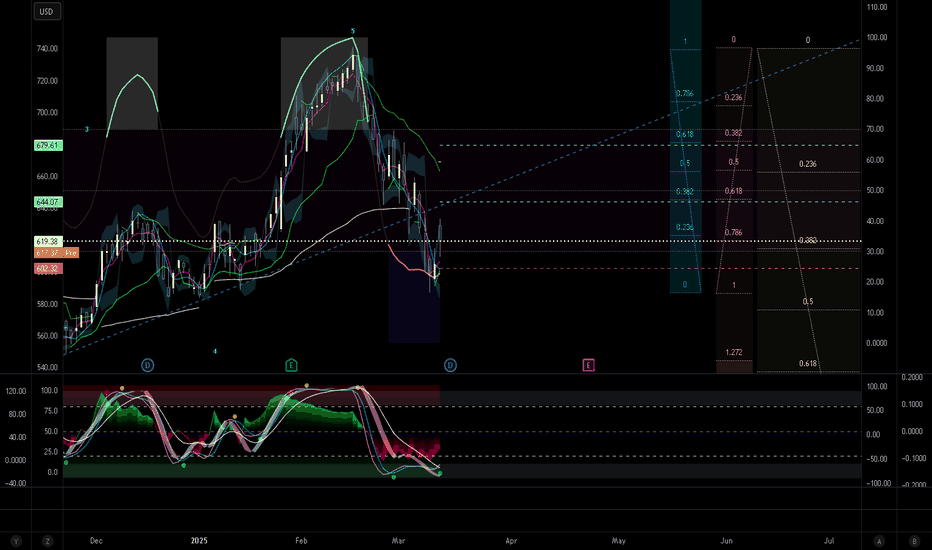Click the 580.00 price scale value
The height and width of the screenshot is (550, 932).
(48, 304)
